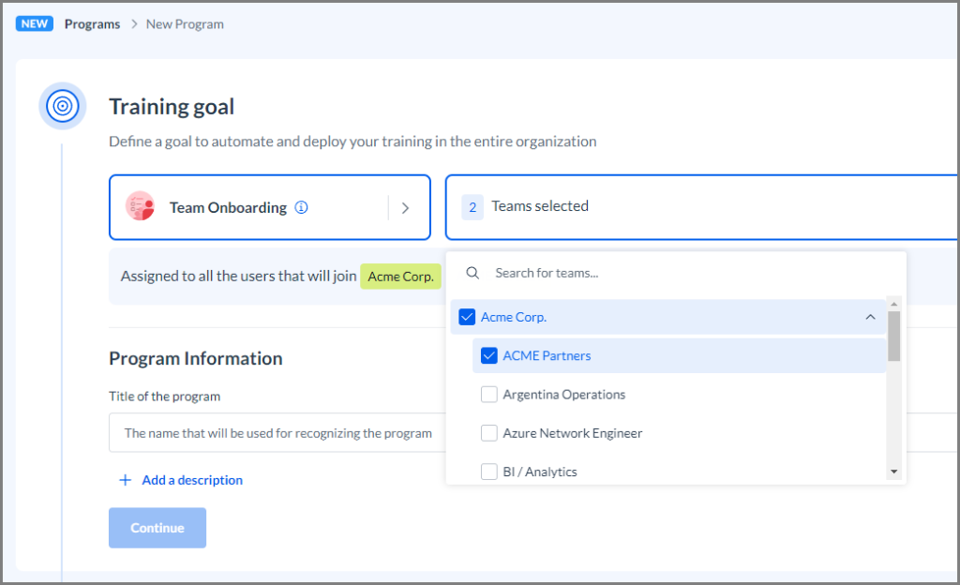Image resolution: width=960 pixels, height=585 pixels.
Task: Go to the Programs breadcrumb
Action: (92, 24)
